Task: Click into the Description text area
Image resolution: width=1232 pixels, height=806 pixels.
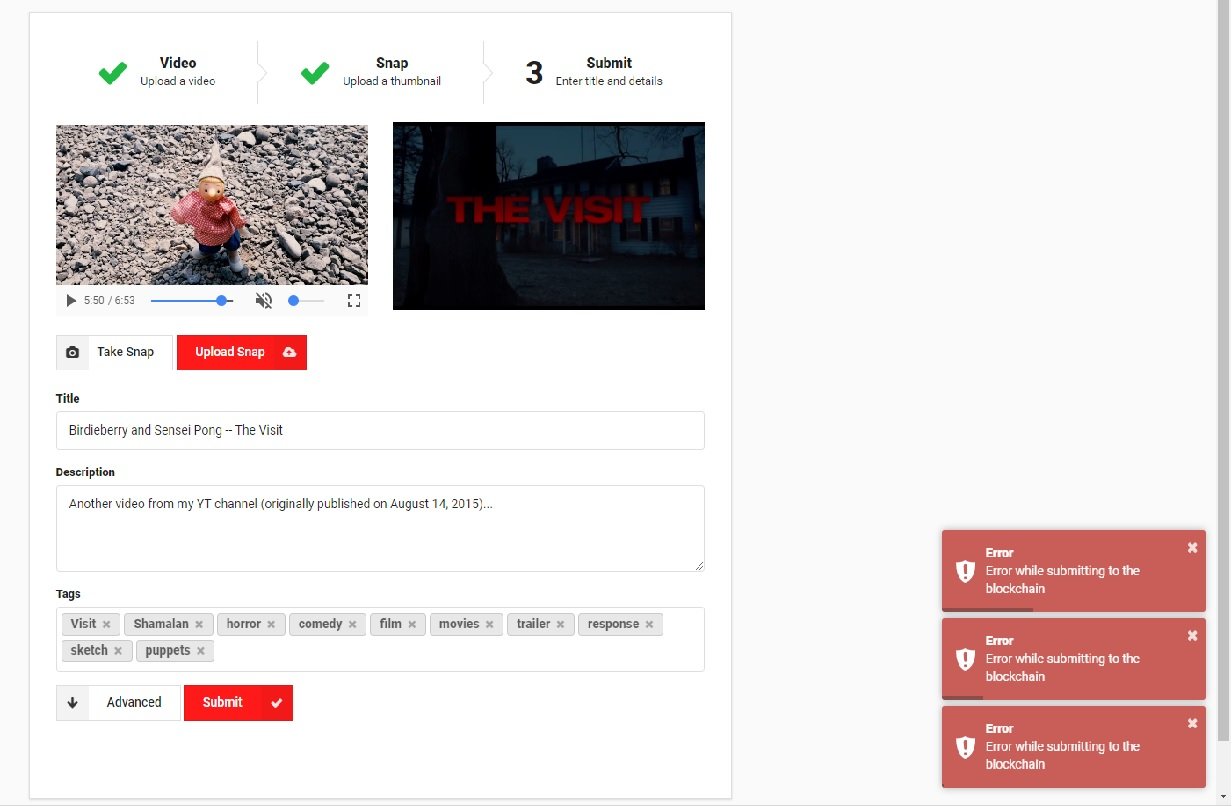Action: click(380, 528)
